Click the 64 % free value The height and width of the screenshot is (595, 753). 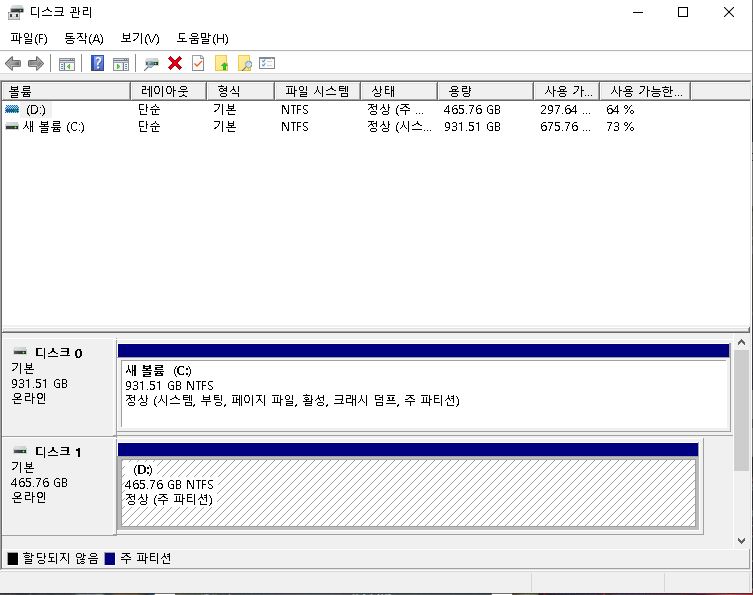coord(620,109)
